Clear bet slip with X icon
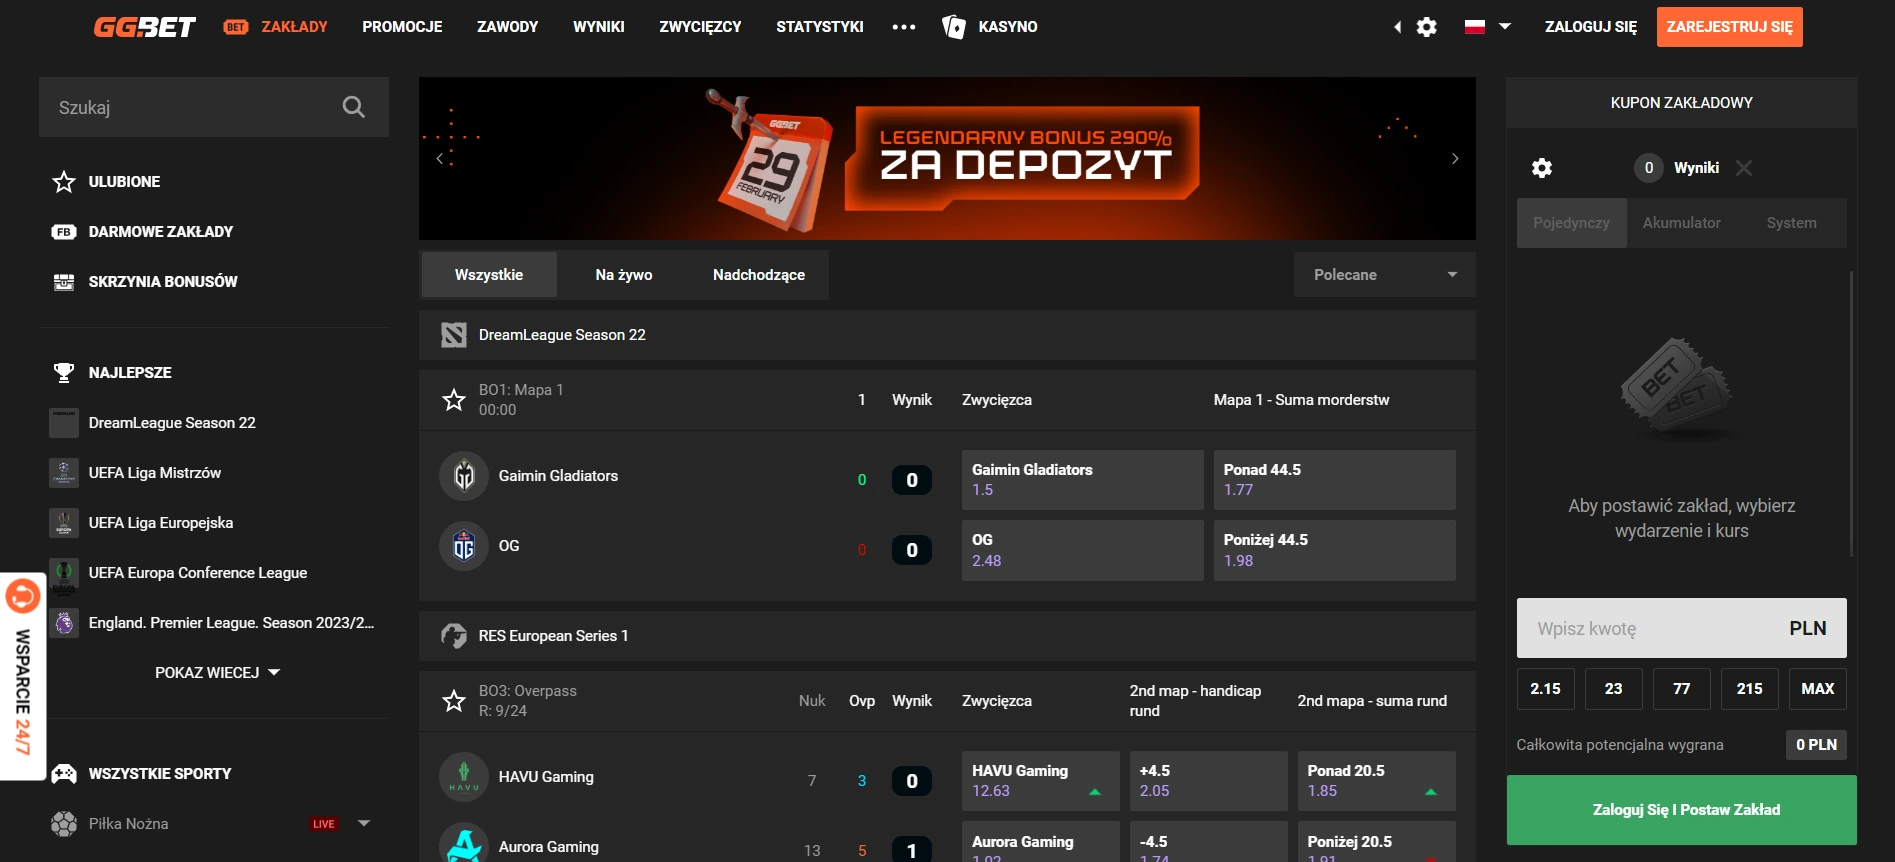 1744,168
